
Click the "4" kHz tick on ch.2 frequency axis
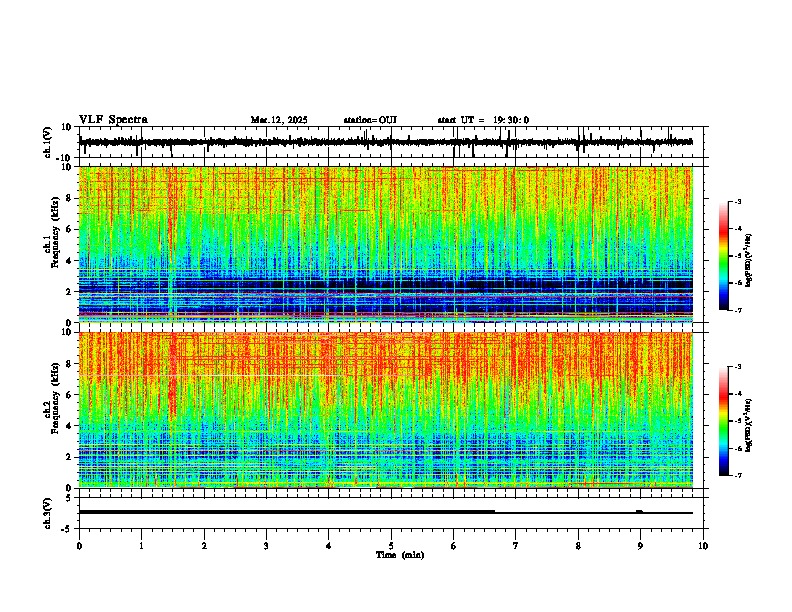click(x=69, y=426)
